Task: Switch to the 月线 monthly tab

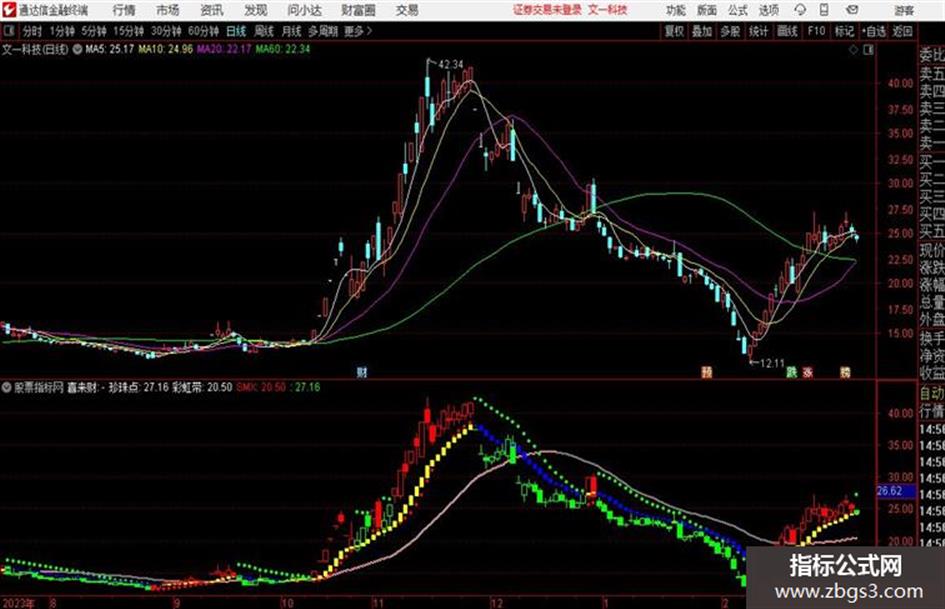Action: (291, 31)
